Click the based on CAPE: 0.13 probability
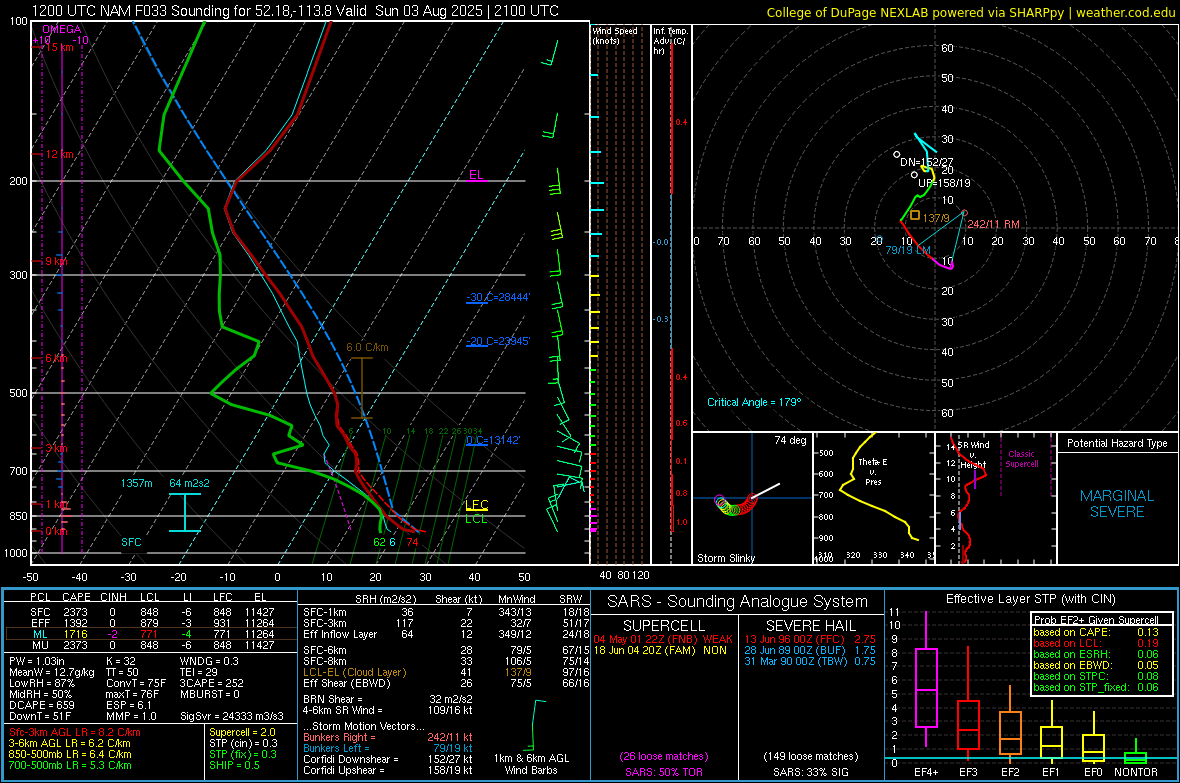 click(1096, 632)
